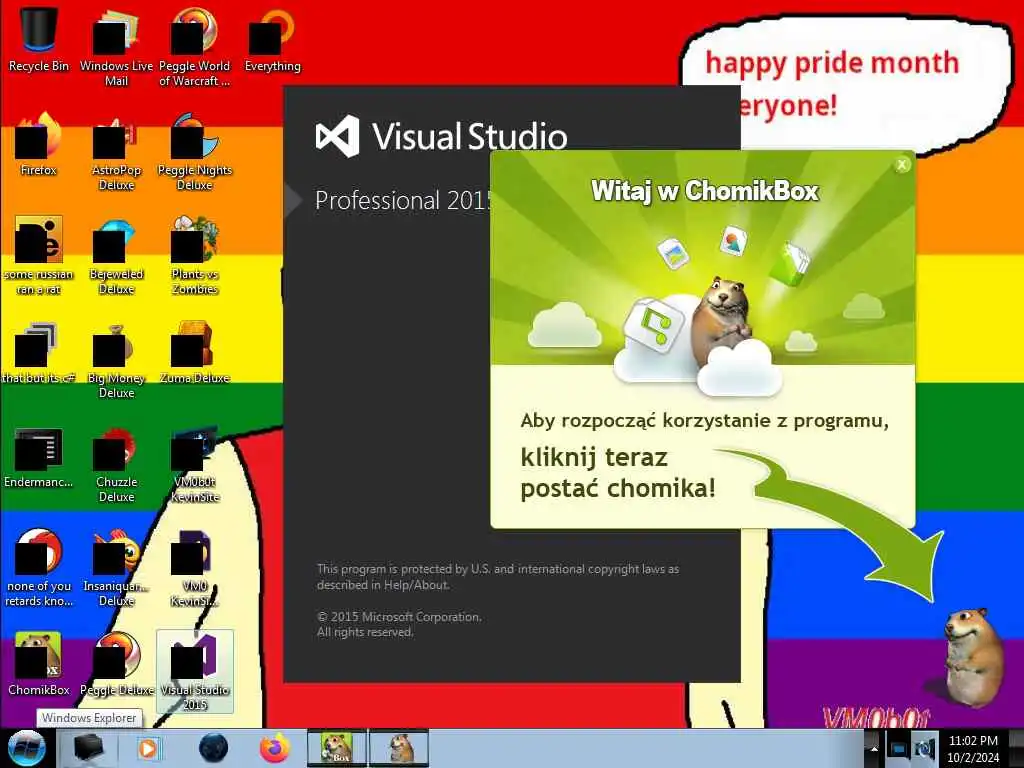
Task: Open the 'that but its c#' desktop icon
Action: pyautogui.click(x=39, y=353)
